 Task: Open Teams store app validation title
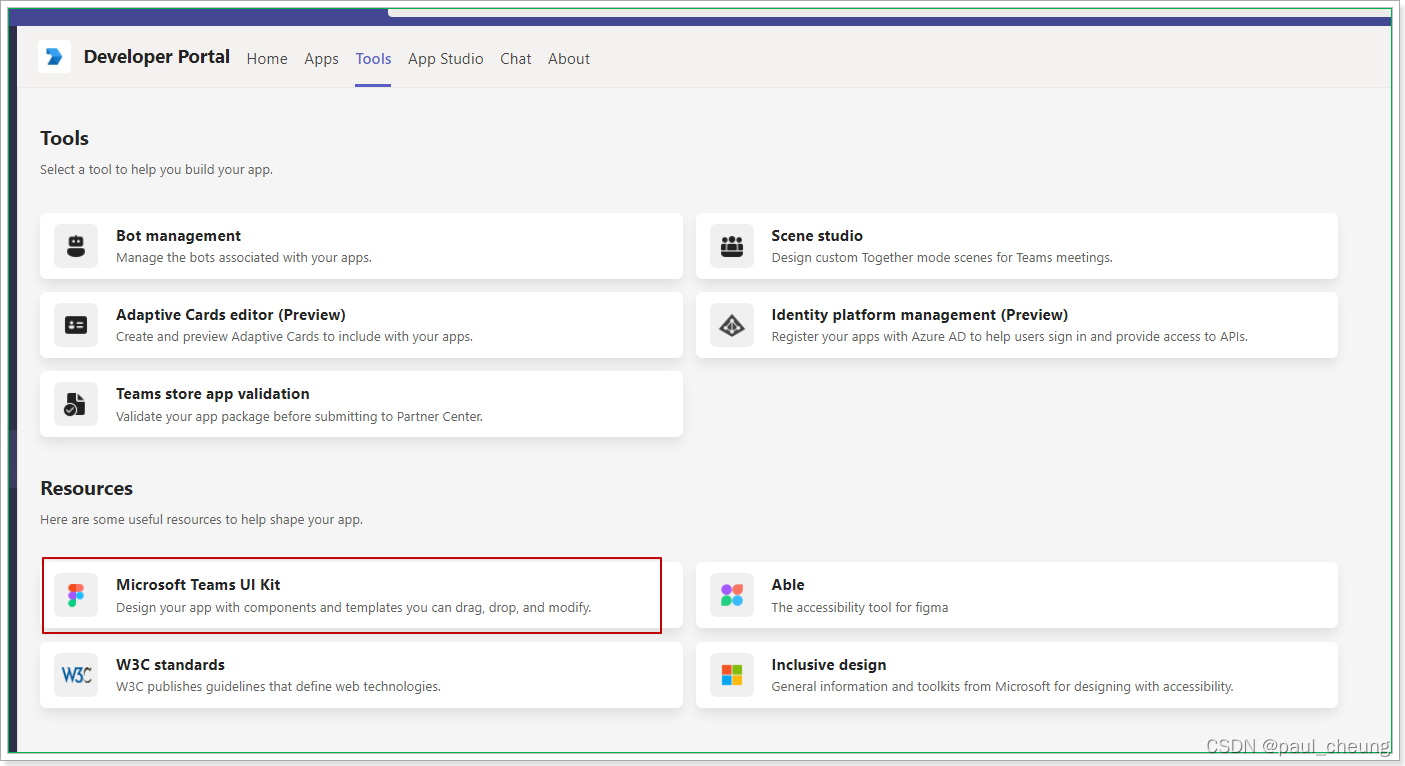click(x=213, y=394)
